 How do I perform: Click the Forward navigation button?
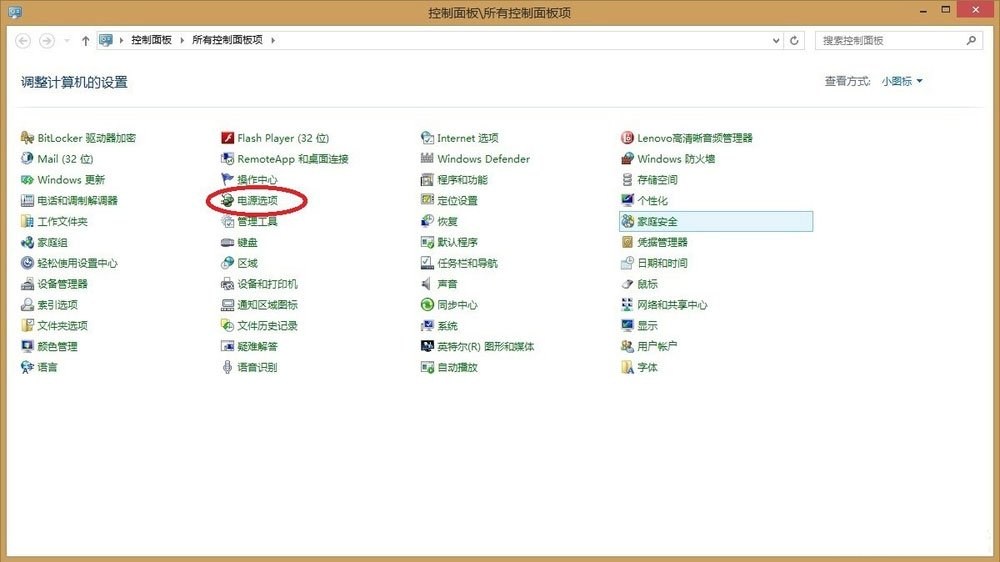click(x=47, y=40)
